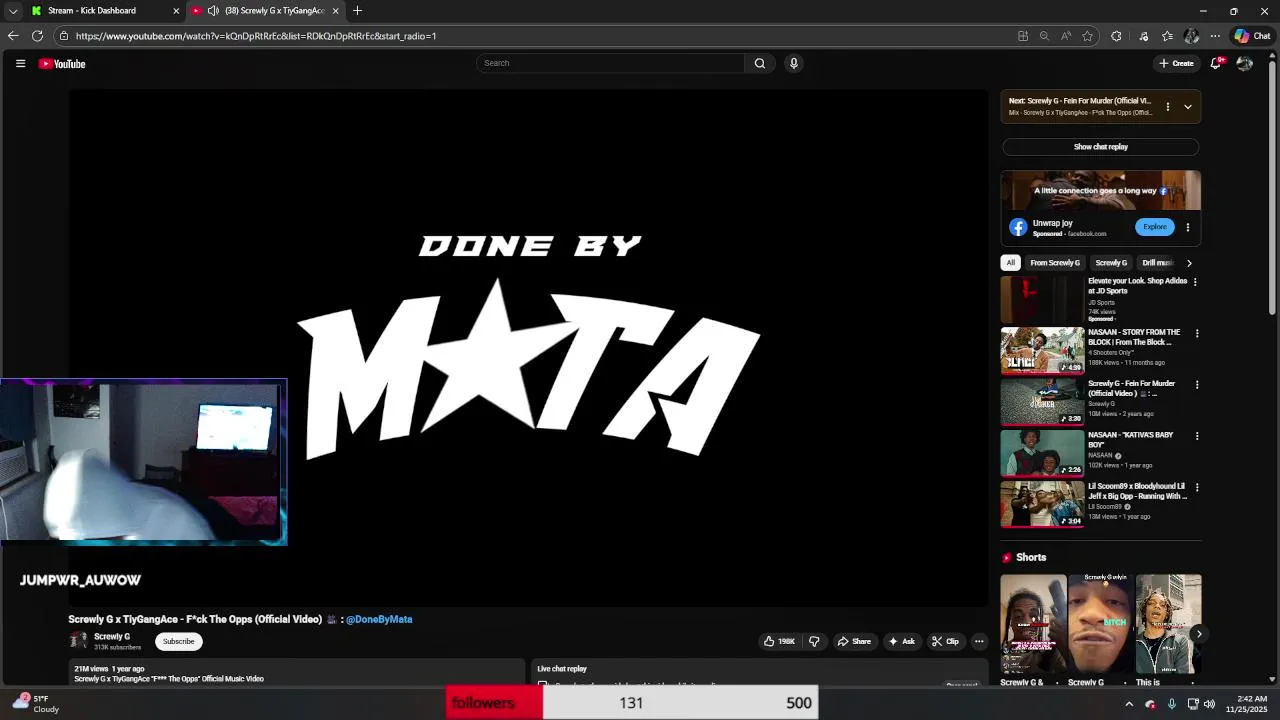Start voice search with the microphone

794,63
